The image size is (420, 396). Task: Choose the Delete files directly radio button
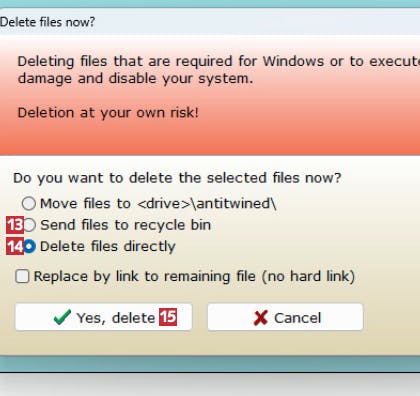coord(29,247)
